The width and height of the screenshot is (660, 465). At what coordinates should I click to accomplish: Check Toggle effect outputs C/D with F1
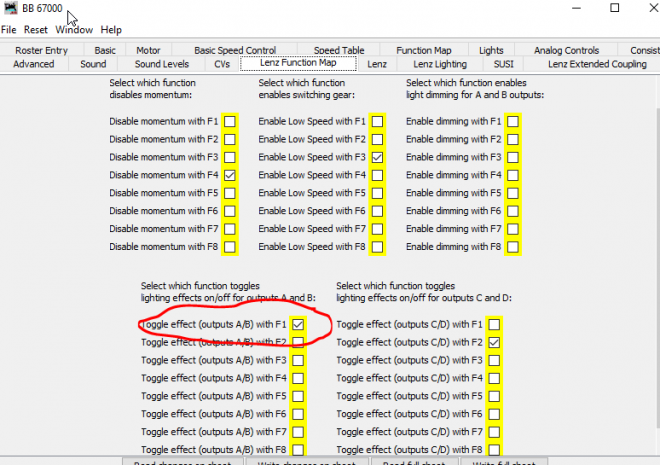[x=494, y=324]
